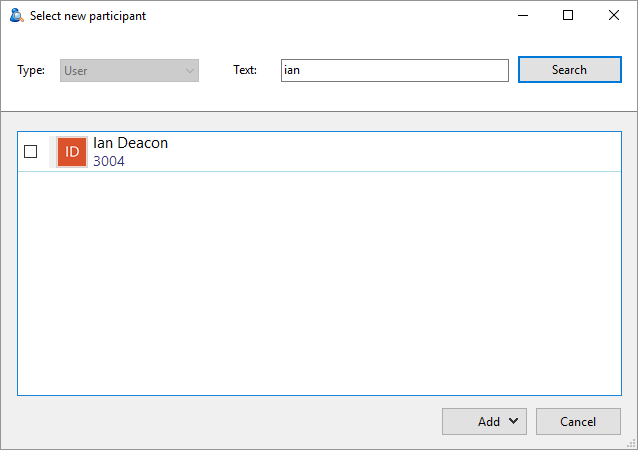Minimize the Select new participant window
The width and height of the screenshot is (638, 450).
pyautogui.click(x=523, y=15)
